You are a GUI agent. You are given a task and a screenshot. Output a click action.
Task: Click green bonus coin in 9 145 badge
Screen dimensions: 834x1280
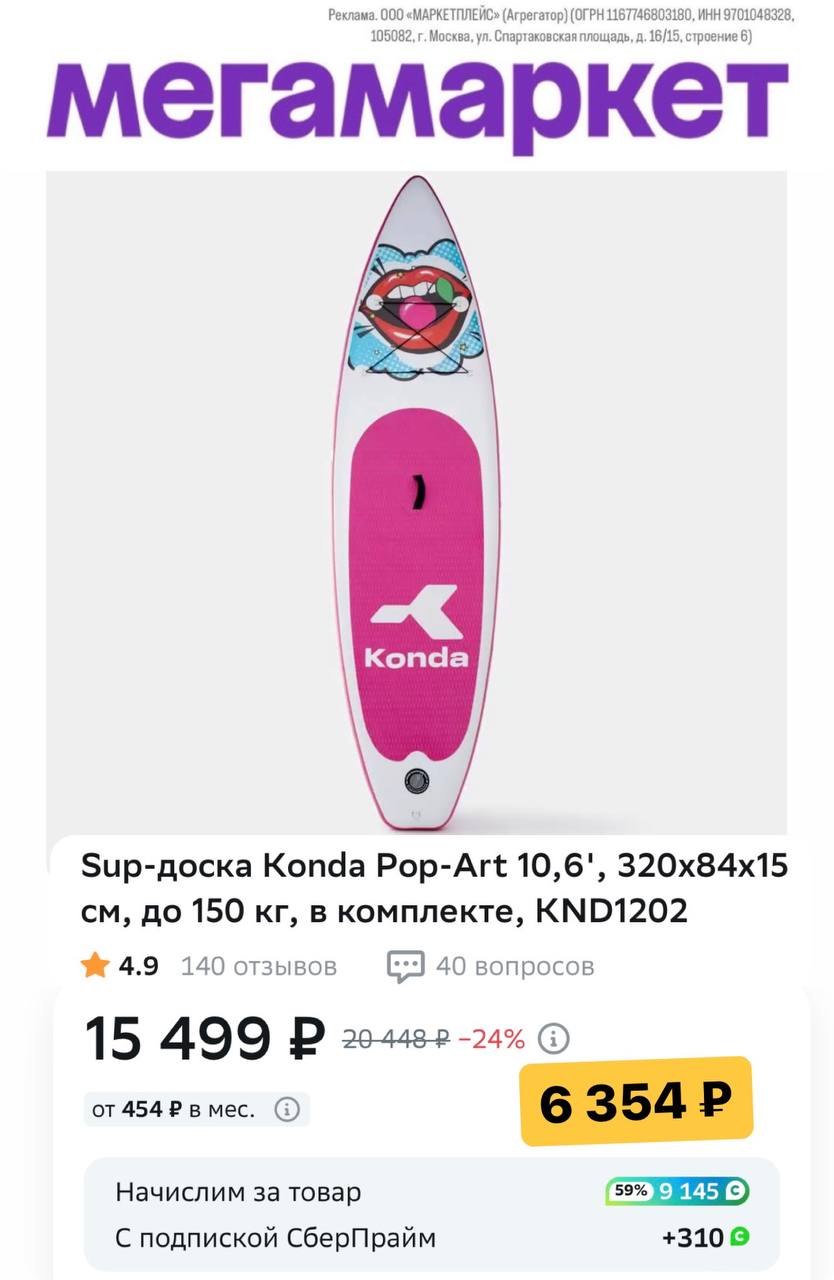735,1191
